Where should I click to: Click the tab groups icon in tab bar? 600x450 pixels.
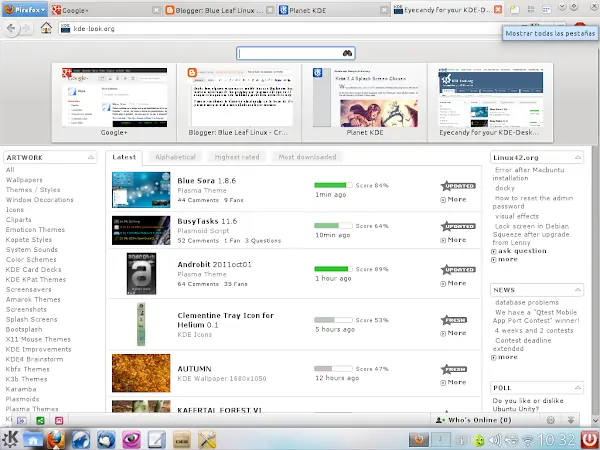[x=530, y=9]
